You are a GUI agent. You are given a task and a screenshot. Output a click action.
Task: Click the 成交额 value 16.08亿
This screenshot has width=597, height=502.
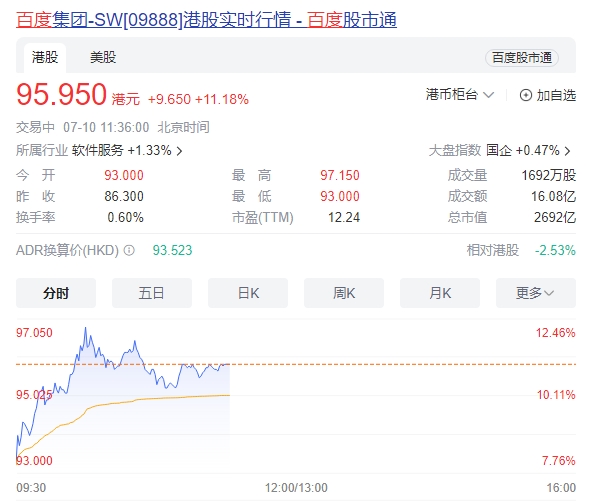click(x=553, y=196)
